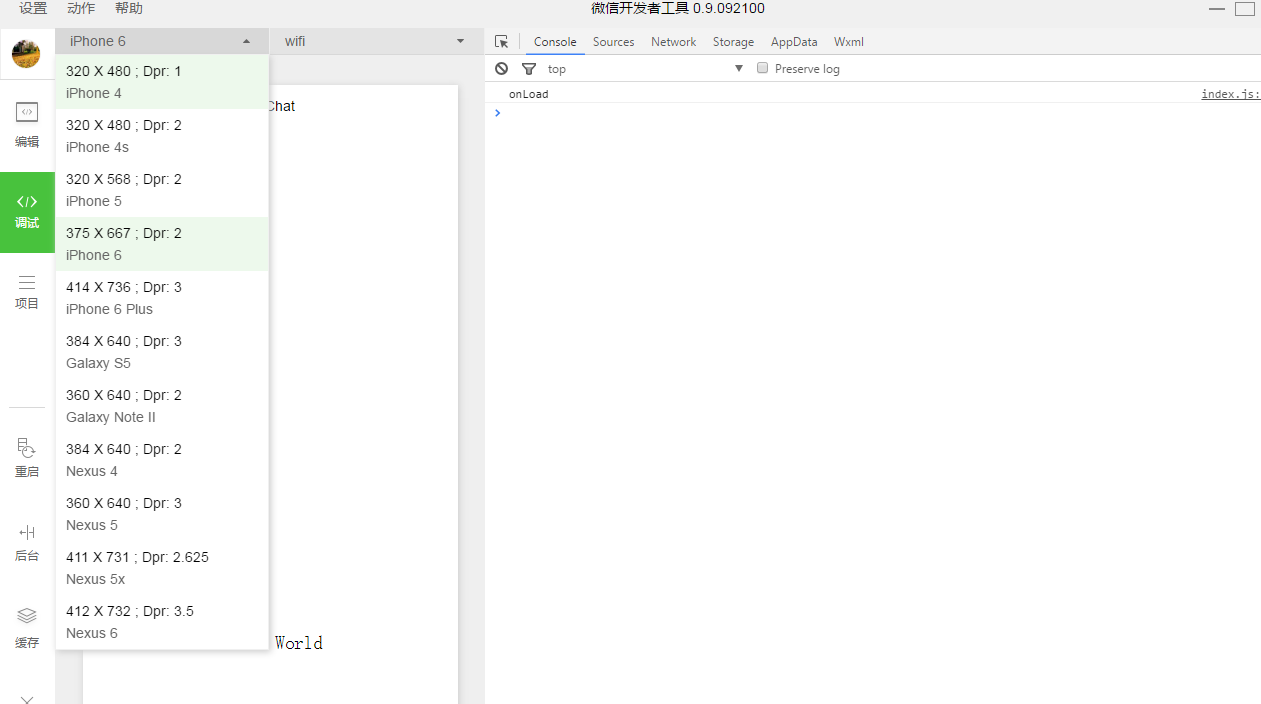The height and width of the screenshot is (704, 1261).
Task: Click the 缓存 (Cache) sidebar icon
Action: [27, 628]
